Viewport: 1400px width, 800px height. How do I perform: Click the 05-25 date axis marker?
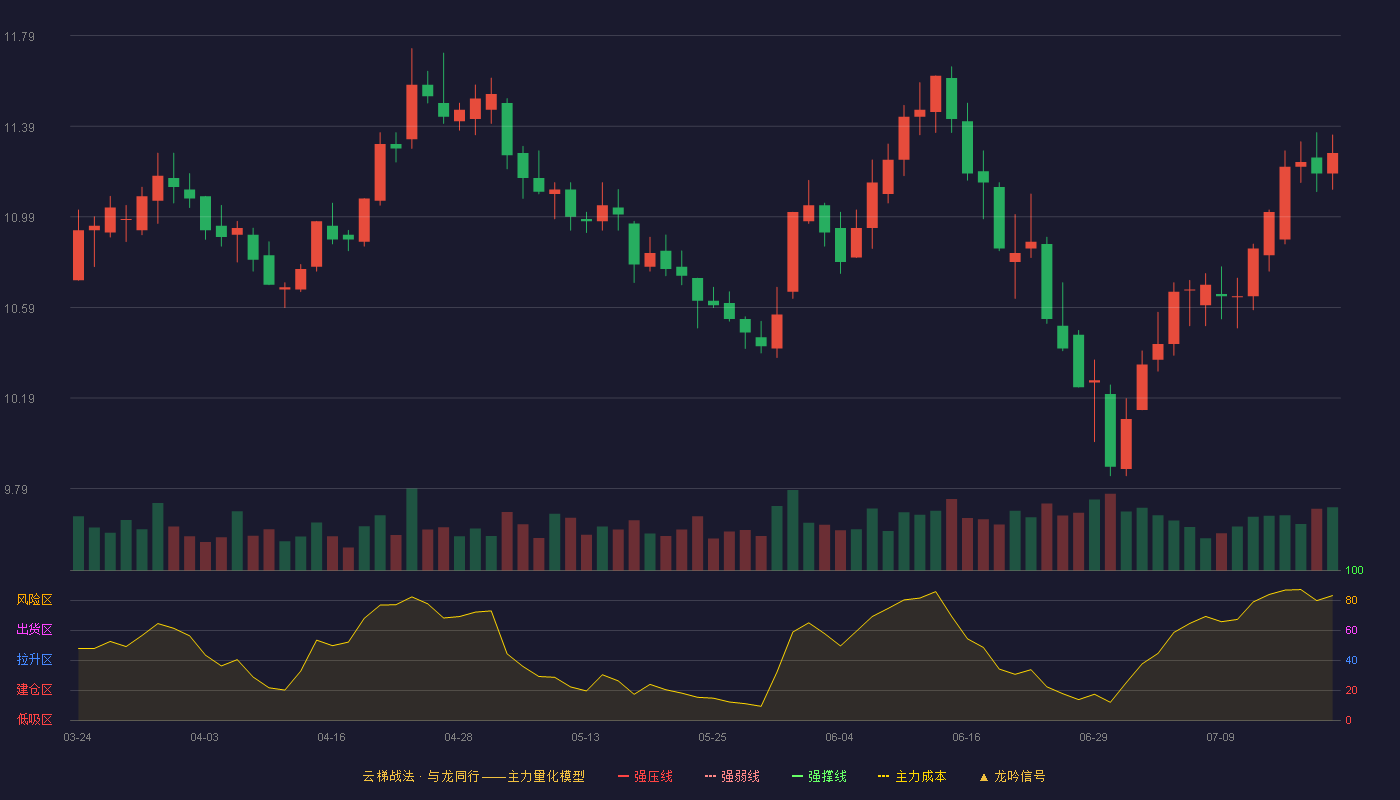pos(712,737)
